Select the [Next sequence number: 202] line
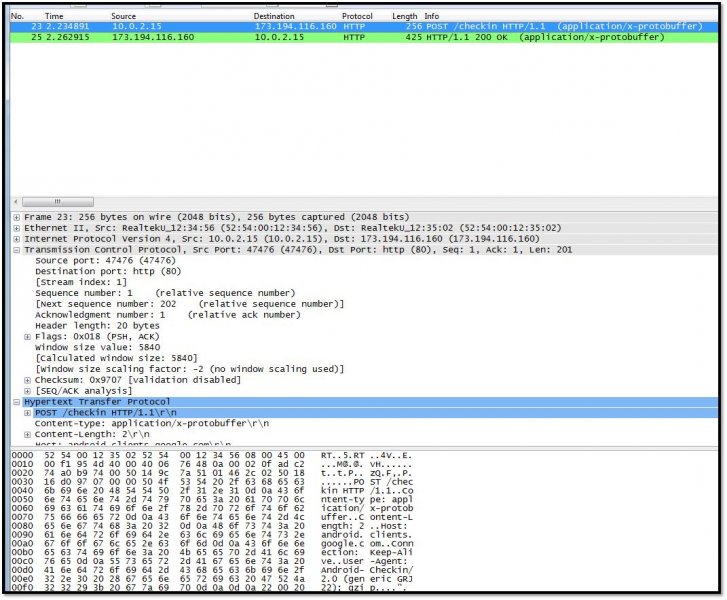This screenshot has height=600, width=727. [x=190, y=304]
